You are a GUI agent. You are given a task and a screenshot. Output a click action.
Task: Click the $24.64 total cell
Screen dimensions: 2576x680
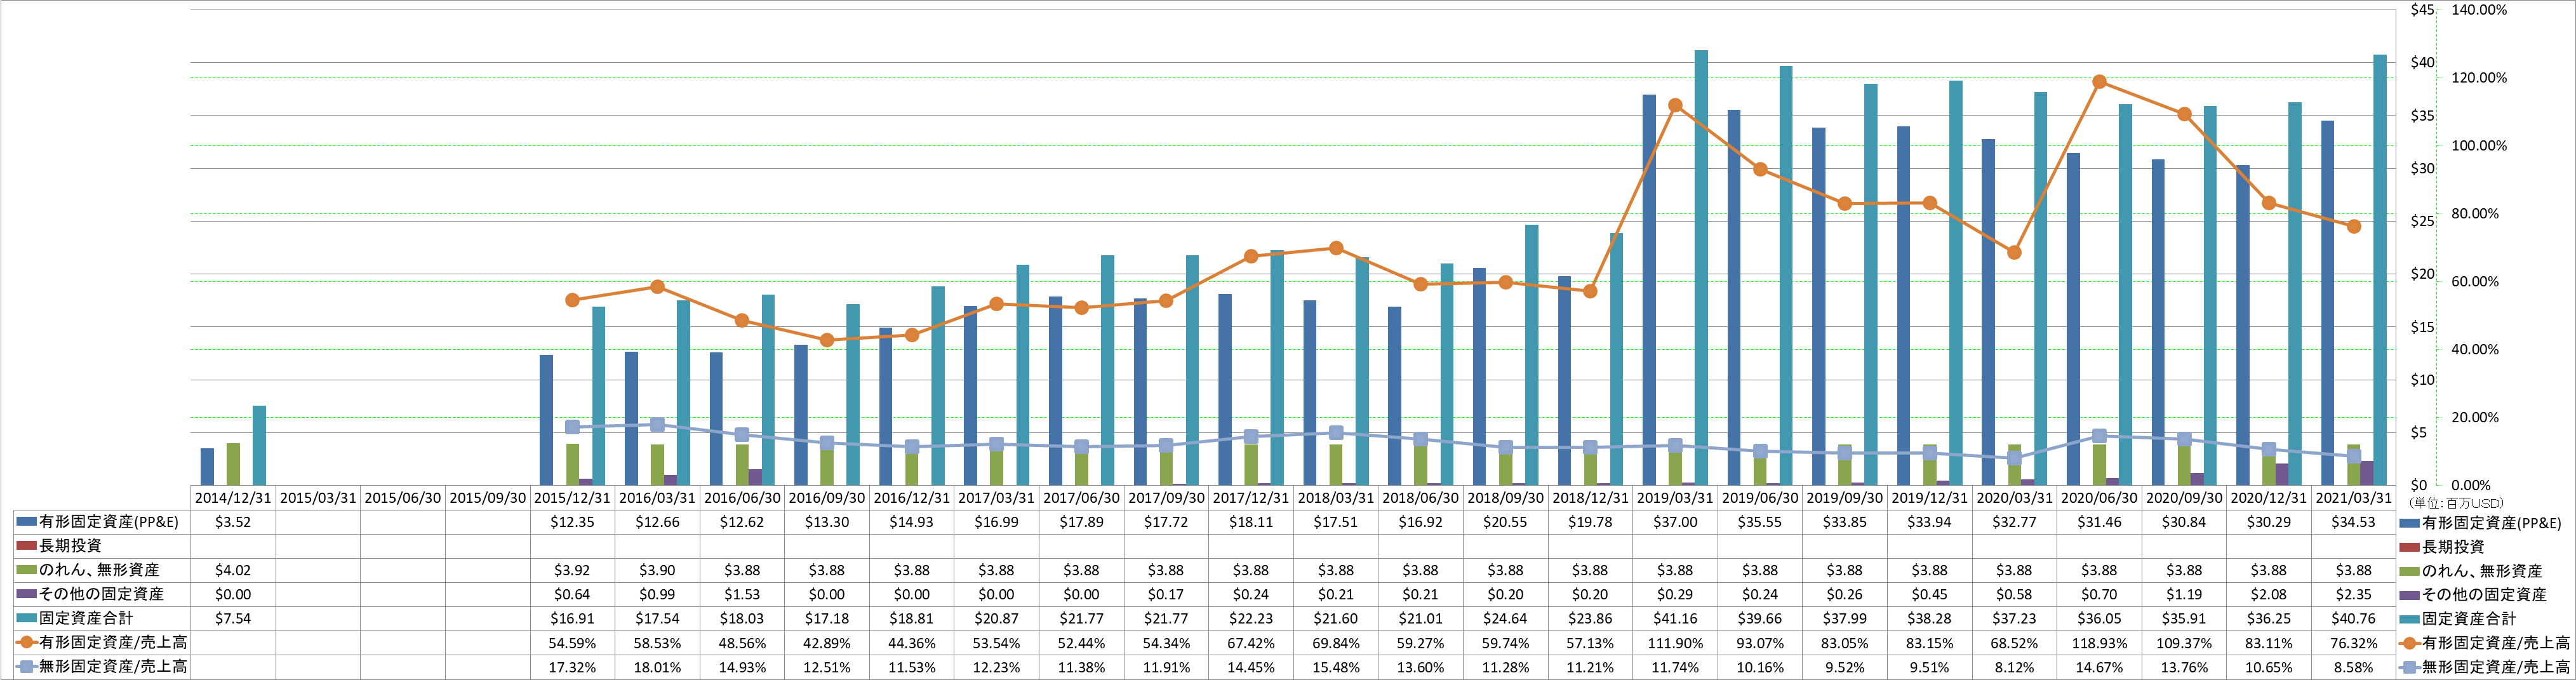click(1505, 618)
